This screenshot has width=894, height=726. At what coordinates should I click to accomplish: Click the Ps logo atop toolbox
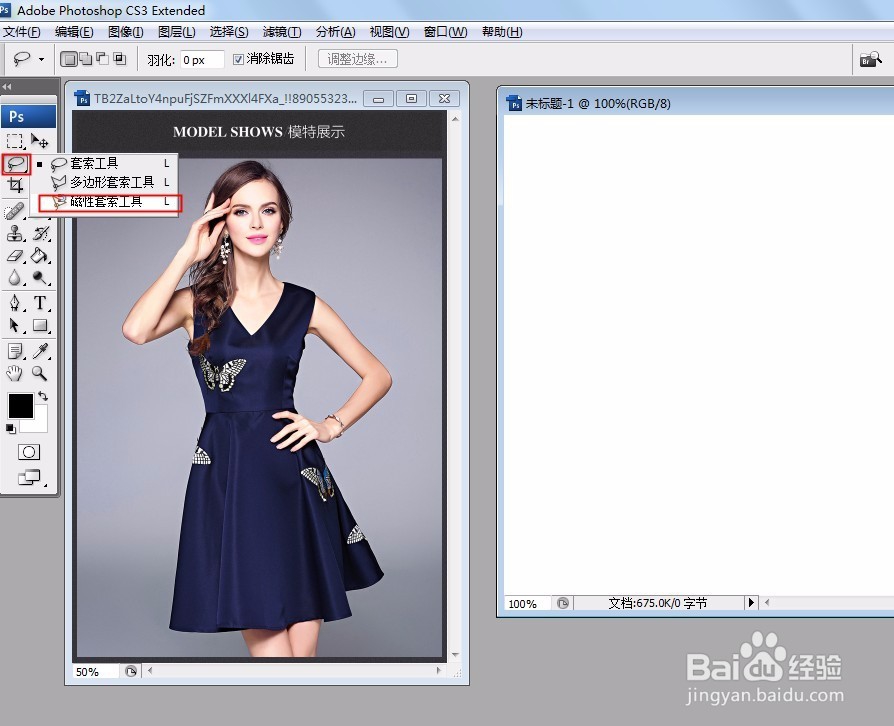(x=29, y=116)
